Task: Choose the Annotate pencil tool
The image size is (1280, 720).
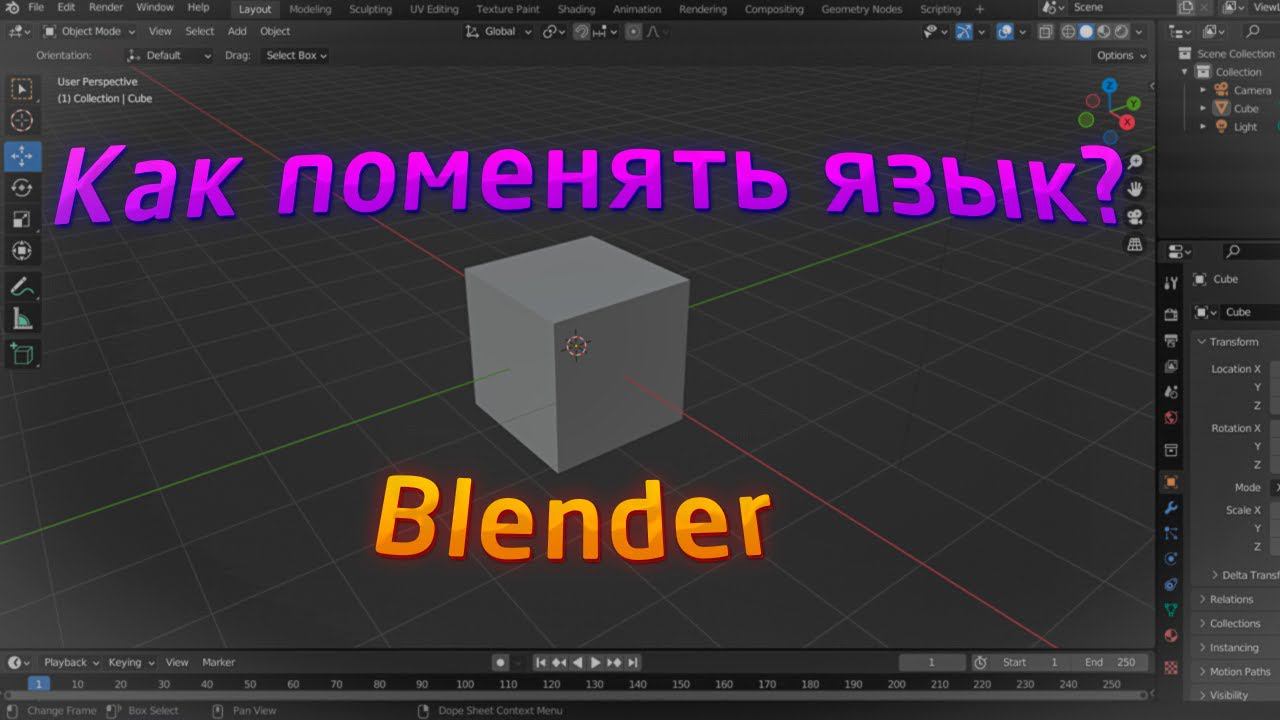Action: [x=21, y=286]
